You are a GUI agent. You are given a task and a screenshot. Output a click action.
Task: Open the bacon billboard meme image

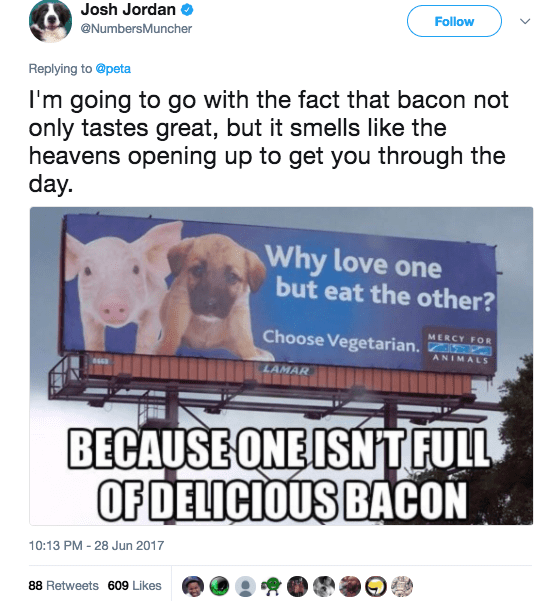click(x=281, y=366)
